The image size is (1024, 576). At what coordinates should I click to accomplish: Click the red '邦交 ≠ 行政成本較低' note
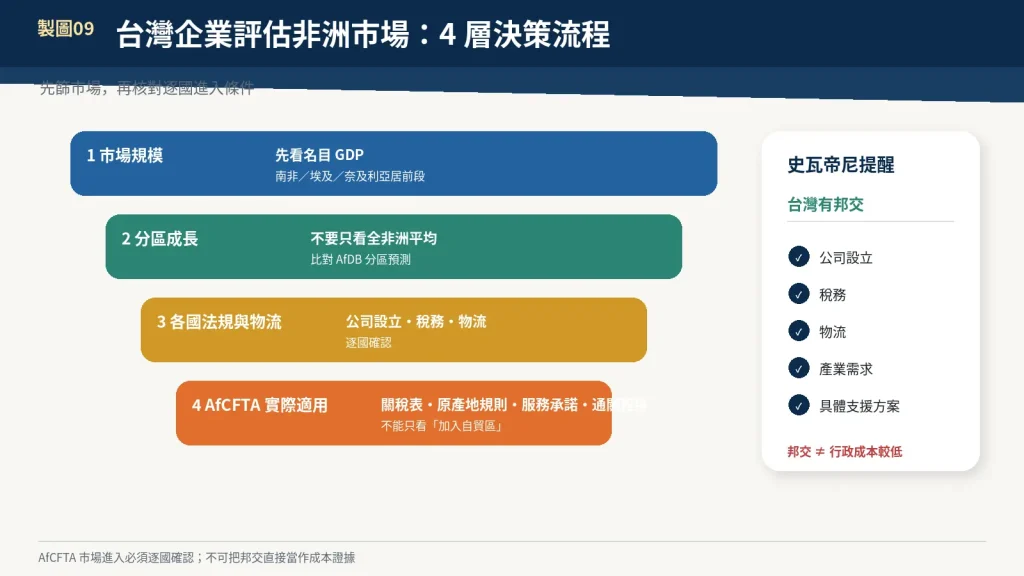(844, 451)
